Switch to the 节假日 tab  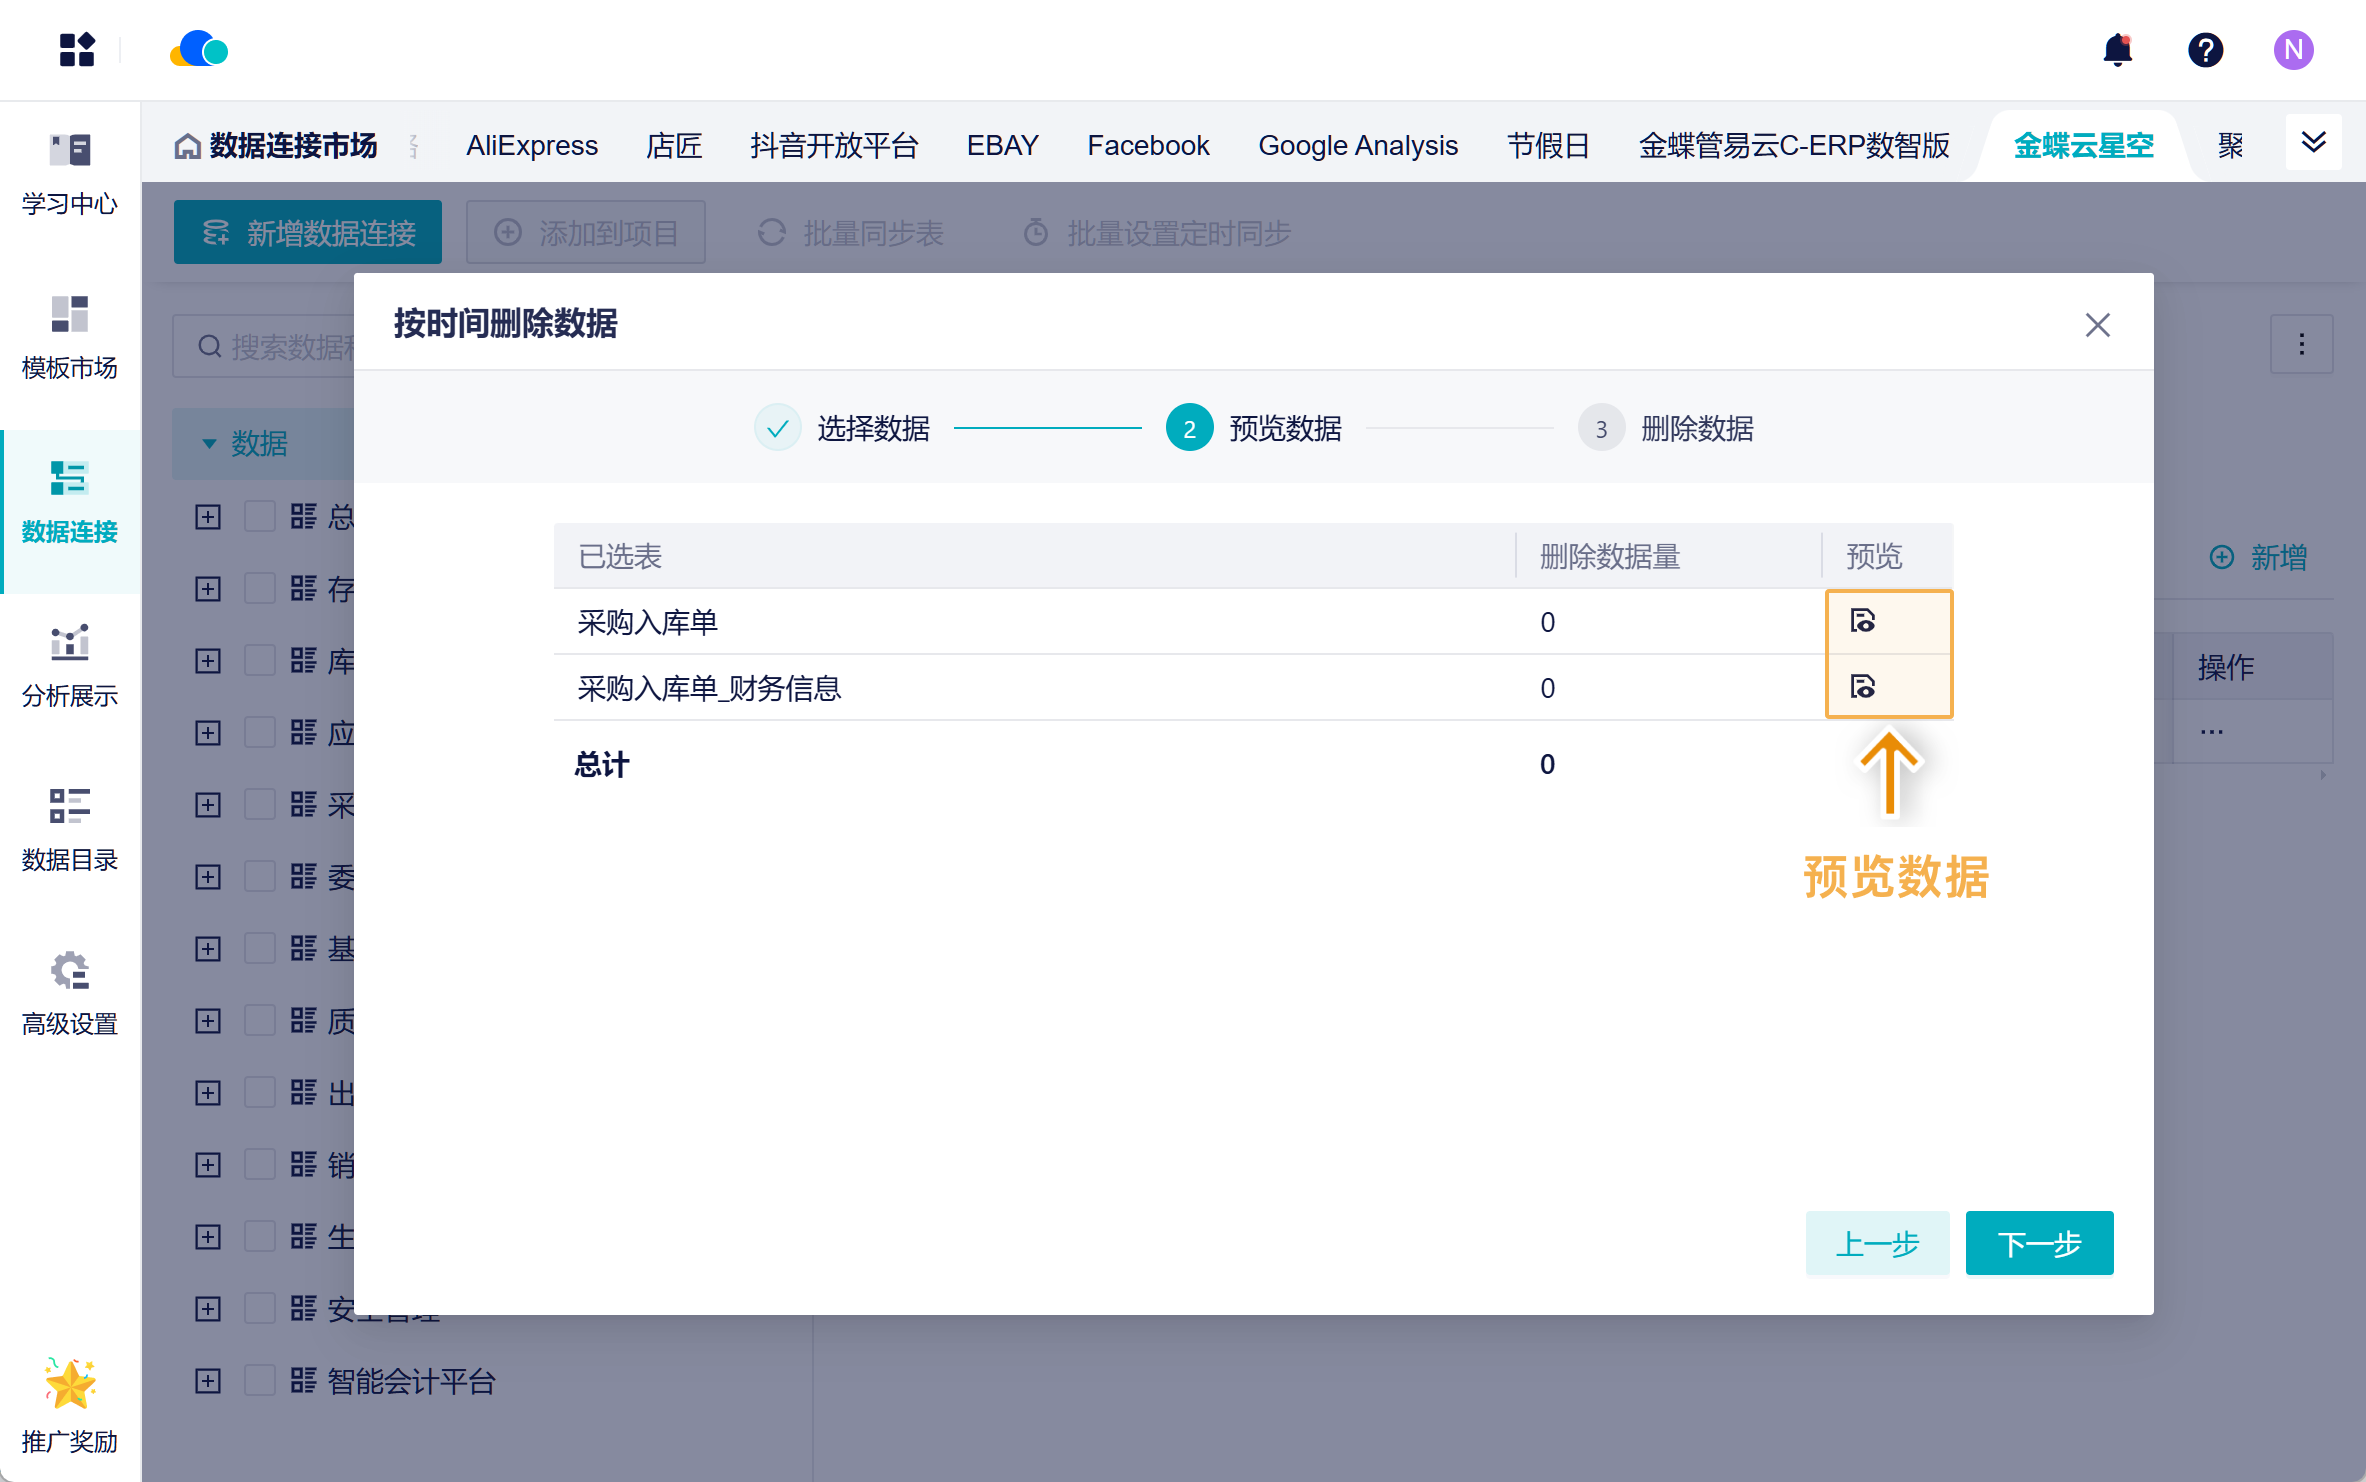(x=1548, y=146)
